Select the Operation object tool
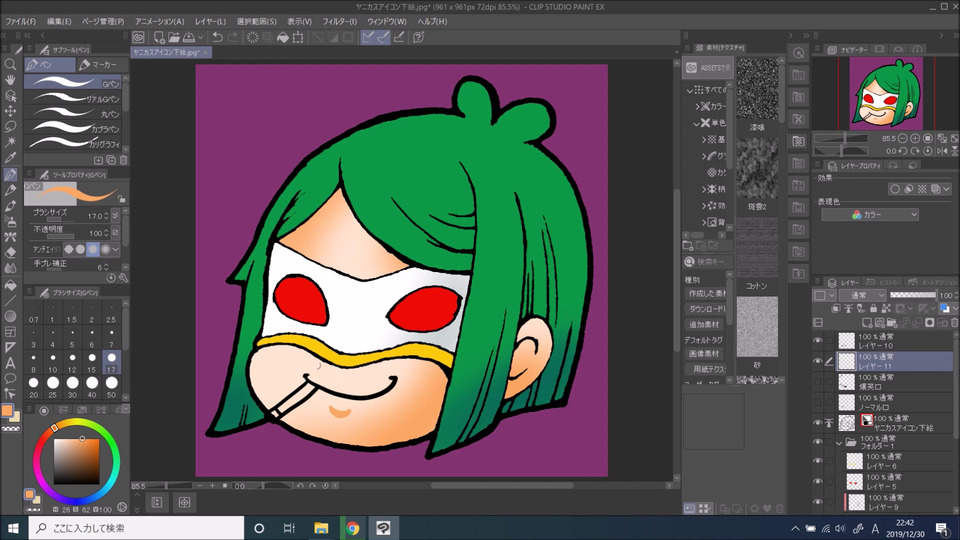The width and height of the screenshot is (960, 540). [10, 96]
